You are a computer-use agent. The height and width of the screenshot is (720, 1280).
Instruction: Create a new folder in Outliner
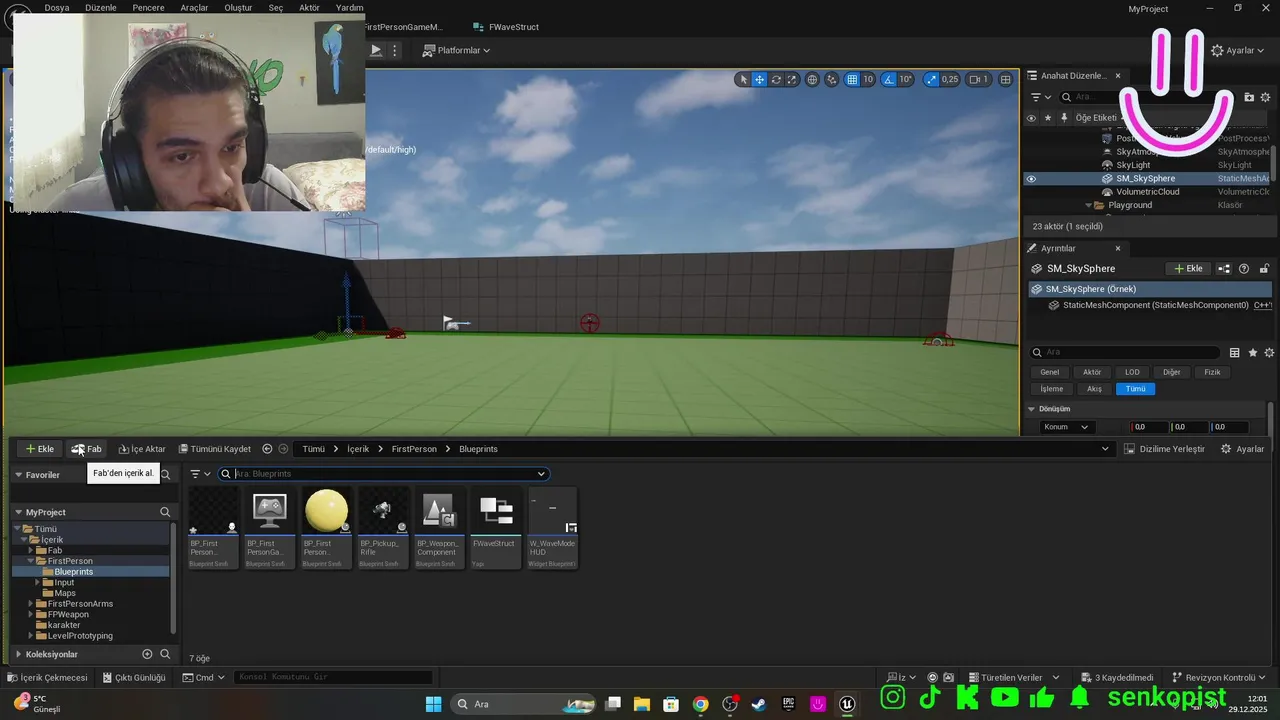coord(1249,97)
